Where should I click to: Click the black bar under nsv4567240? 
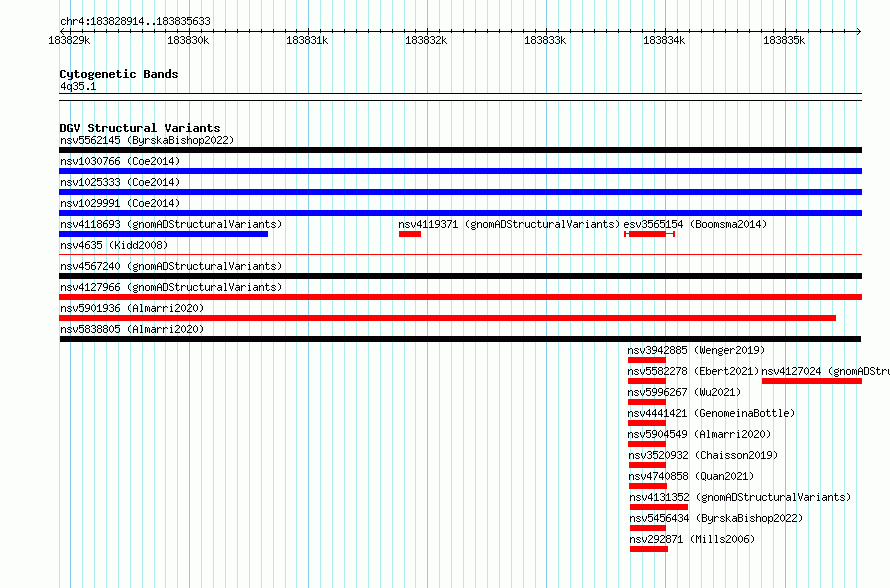click(x=460, y=276)
